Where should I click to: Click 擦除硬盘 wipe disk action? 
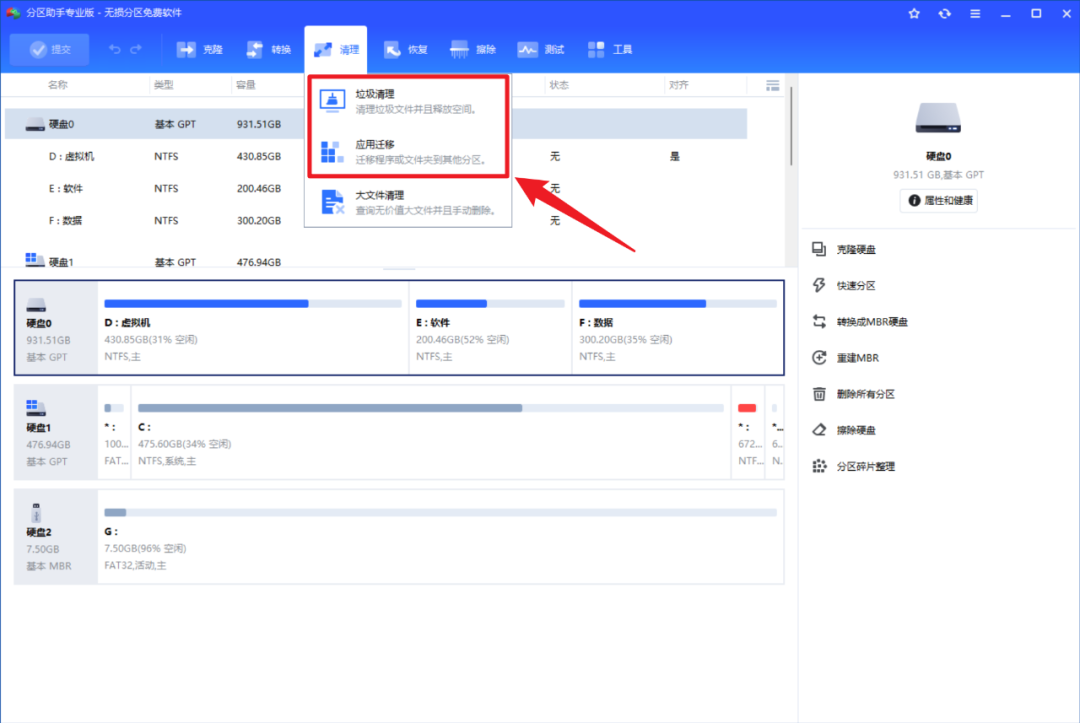tap(844, 430)
